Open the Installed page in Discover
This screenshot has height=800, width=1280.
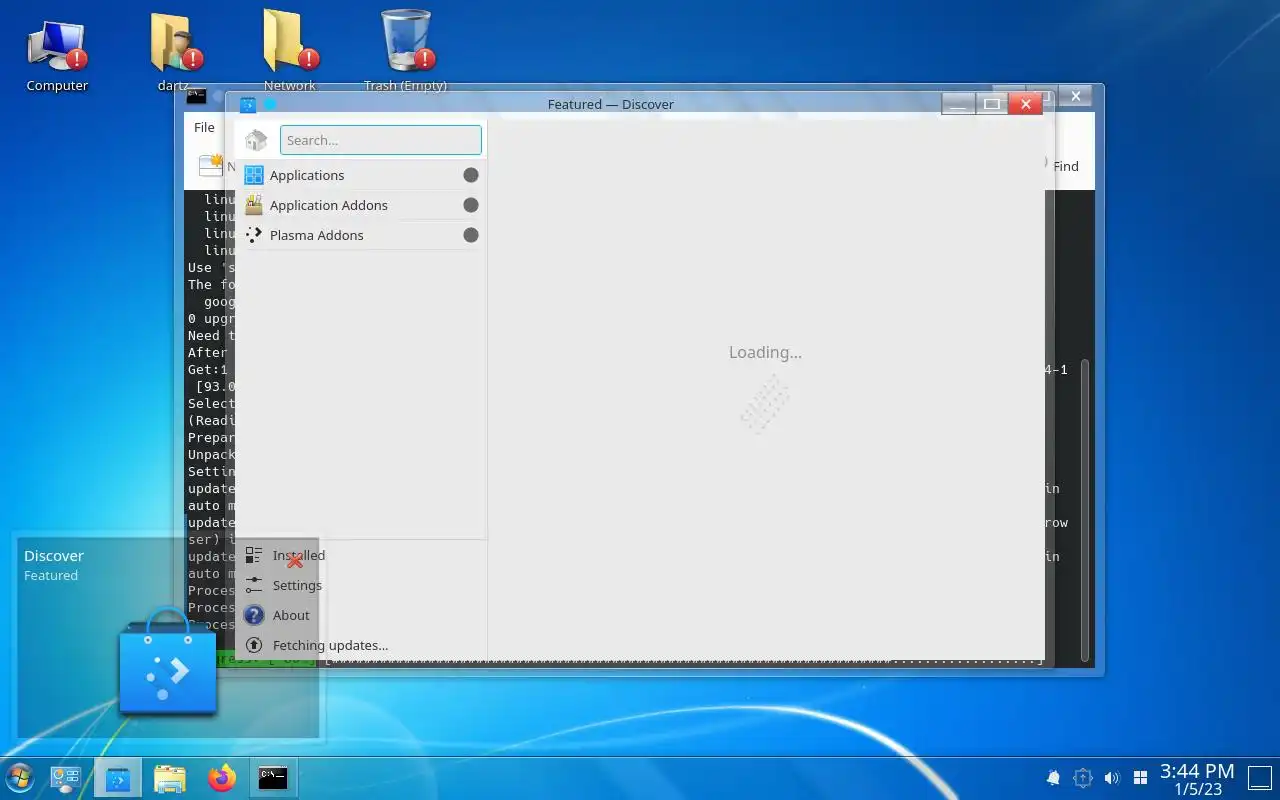[360, 555]
